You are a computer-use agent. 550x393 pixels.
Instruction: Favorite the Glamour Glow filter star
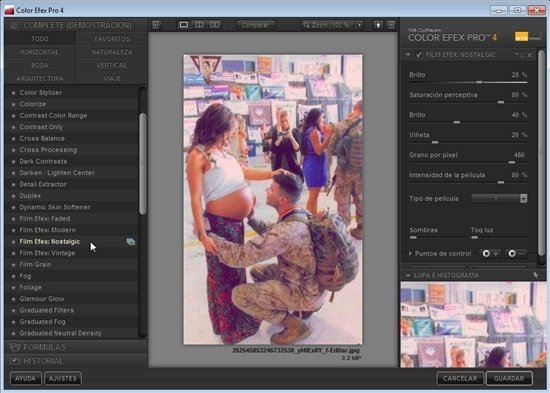point(13,299)
